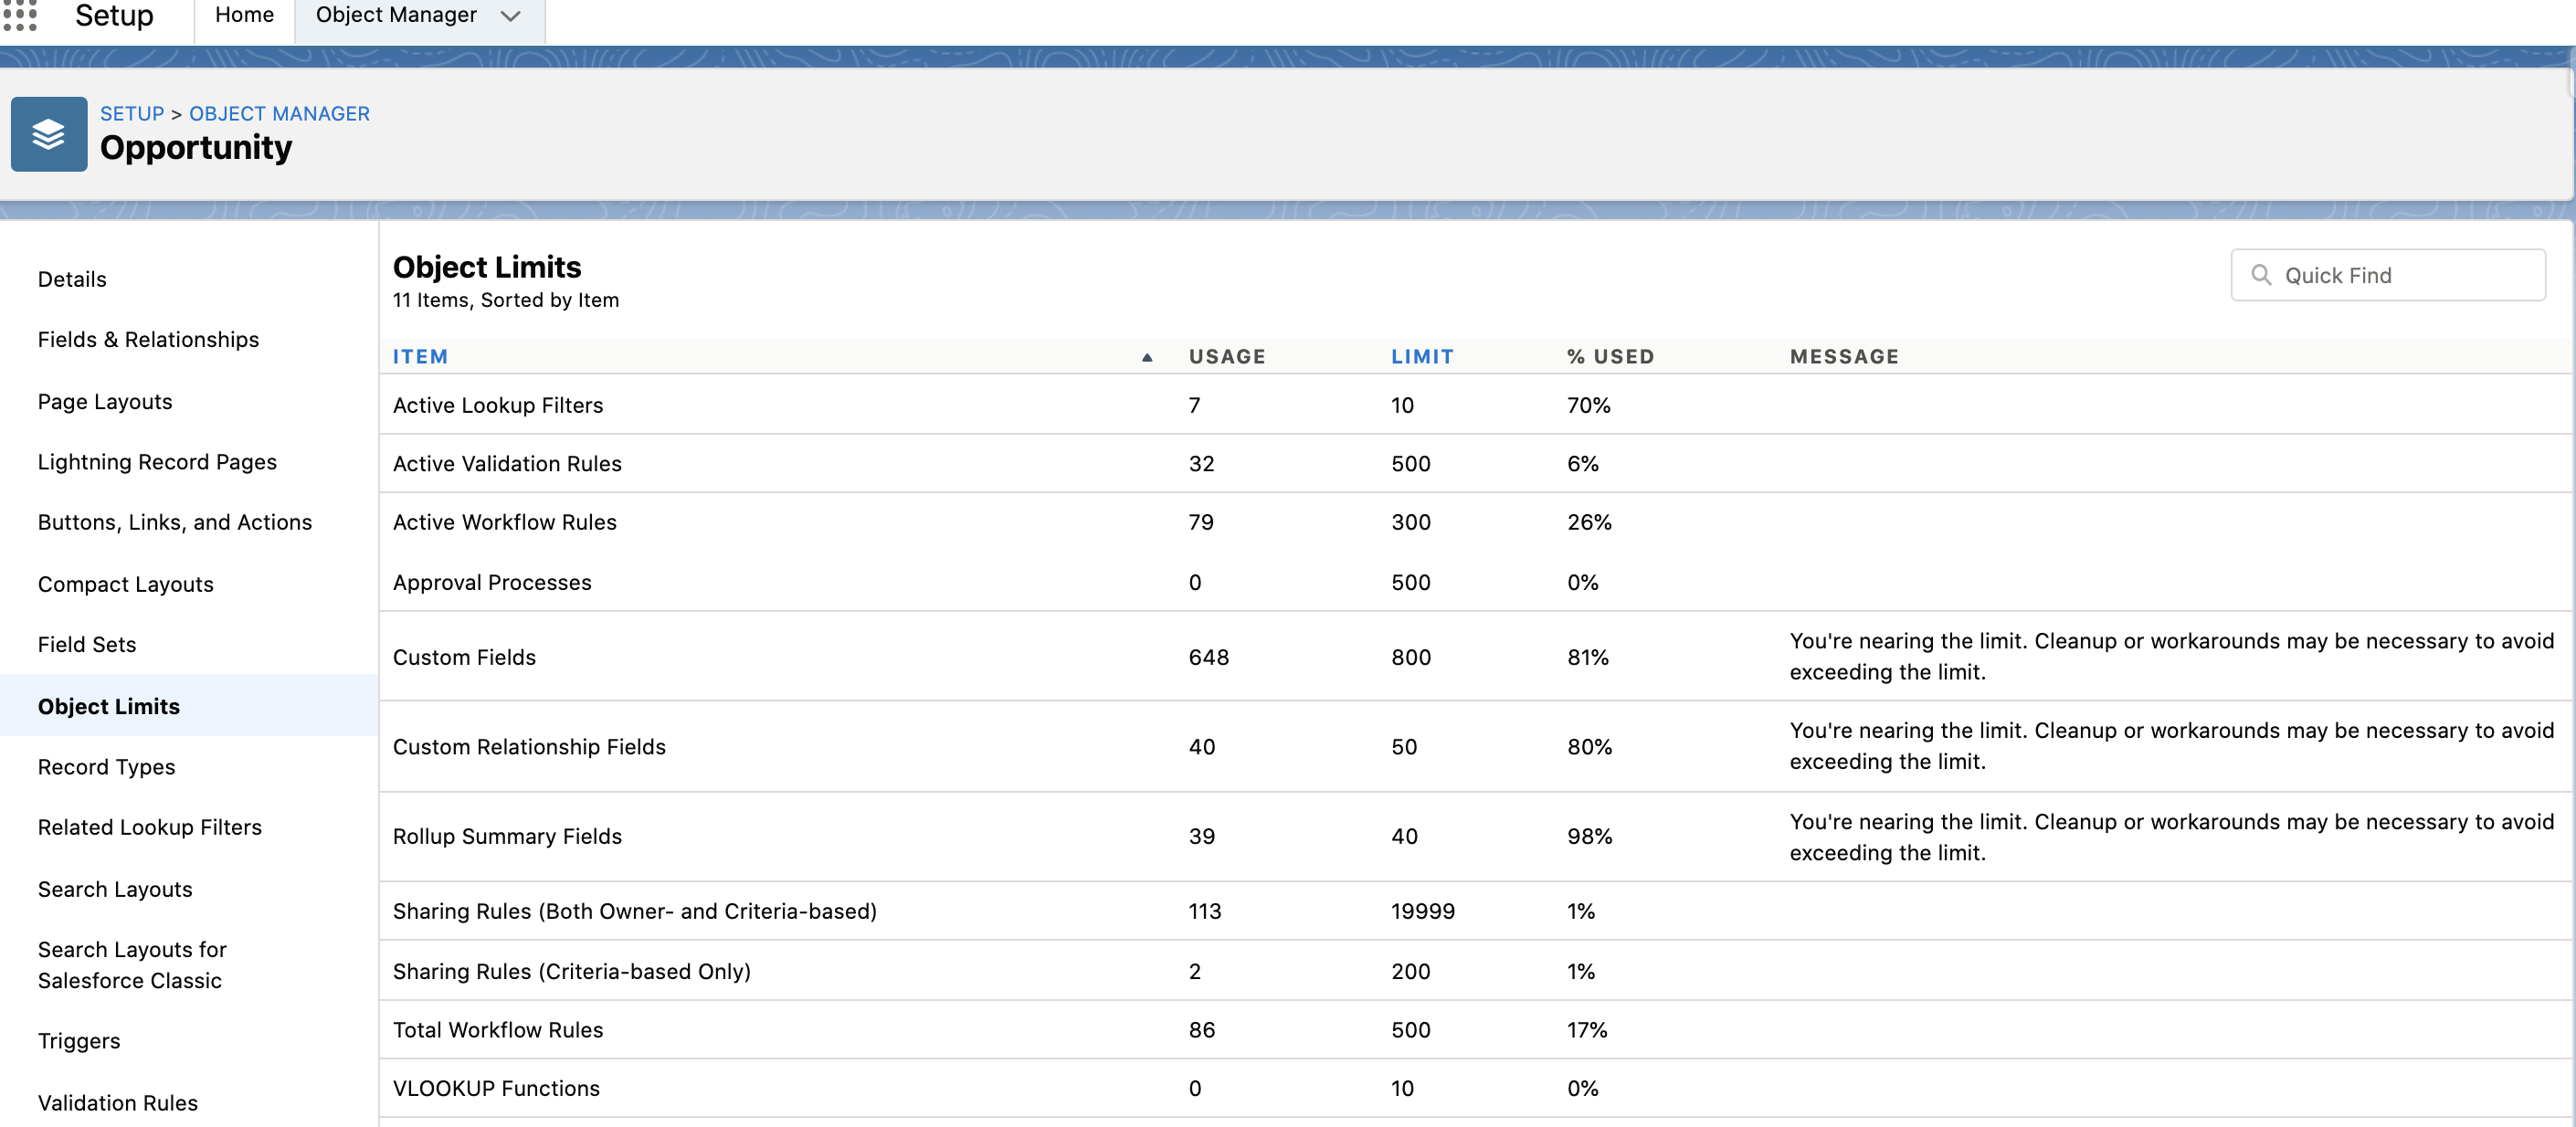Image resolution: width=2576 pixels, height=1127 pixels.
Task: Select the Object Manager tab
Action: (396, 15)
